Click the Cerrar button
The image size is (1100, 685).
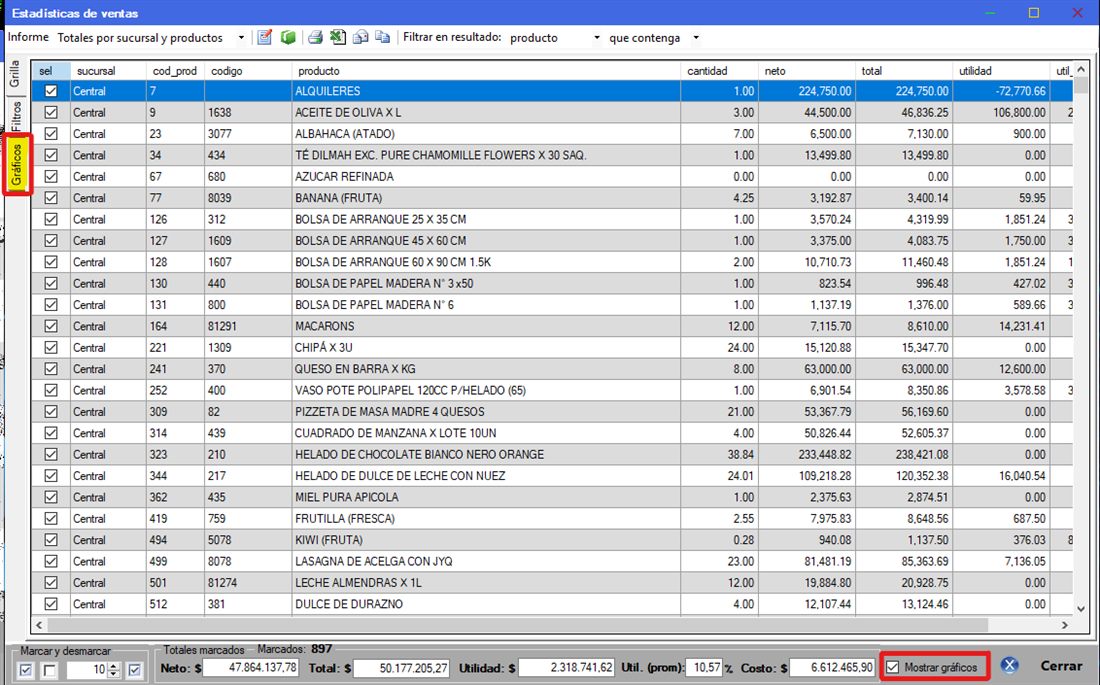[x=1061, y=666]
